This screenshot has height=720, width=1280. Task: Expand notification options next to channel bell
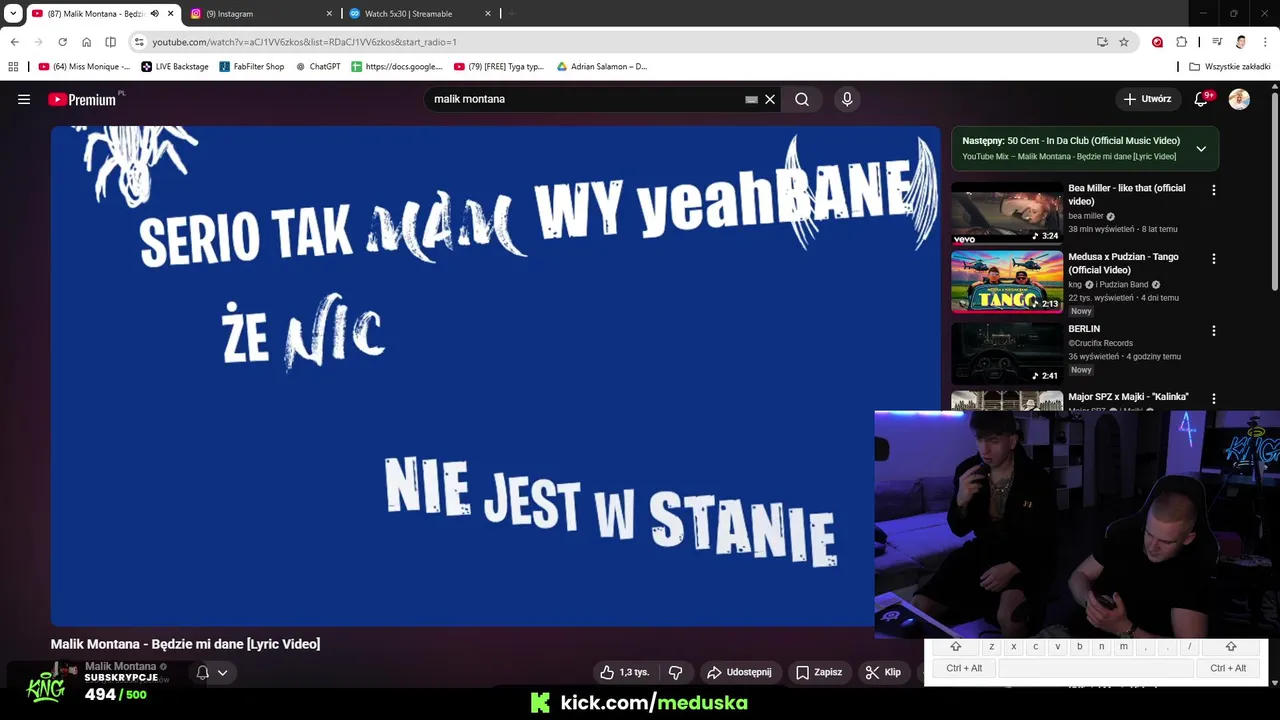(x=223, y=672)
